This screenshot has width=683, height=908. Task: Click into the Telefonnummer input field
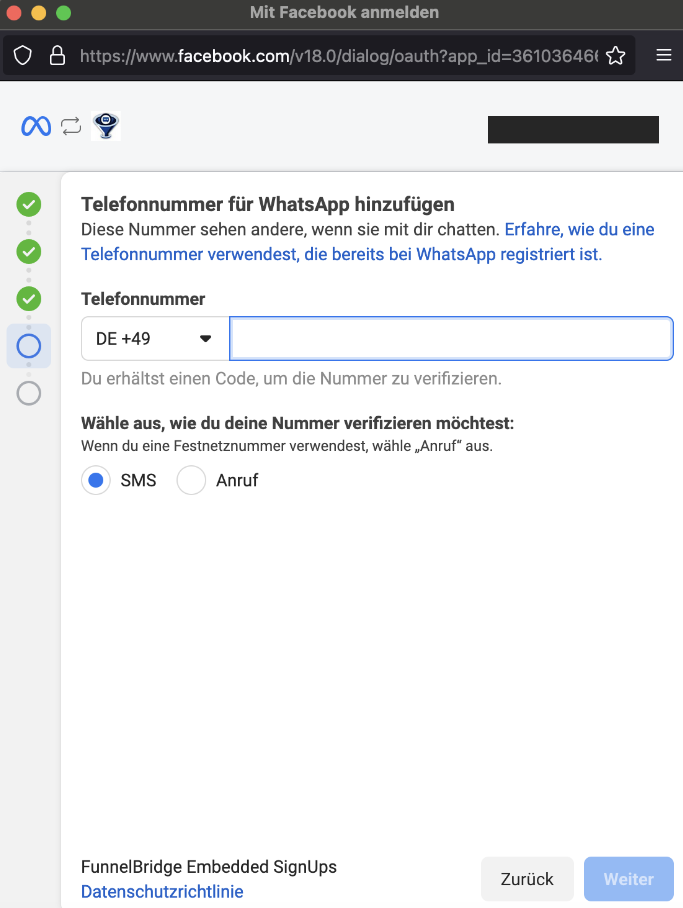click(451, 339)
